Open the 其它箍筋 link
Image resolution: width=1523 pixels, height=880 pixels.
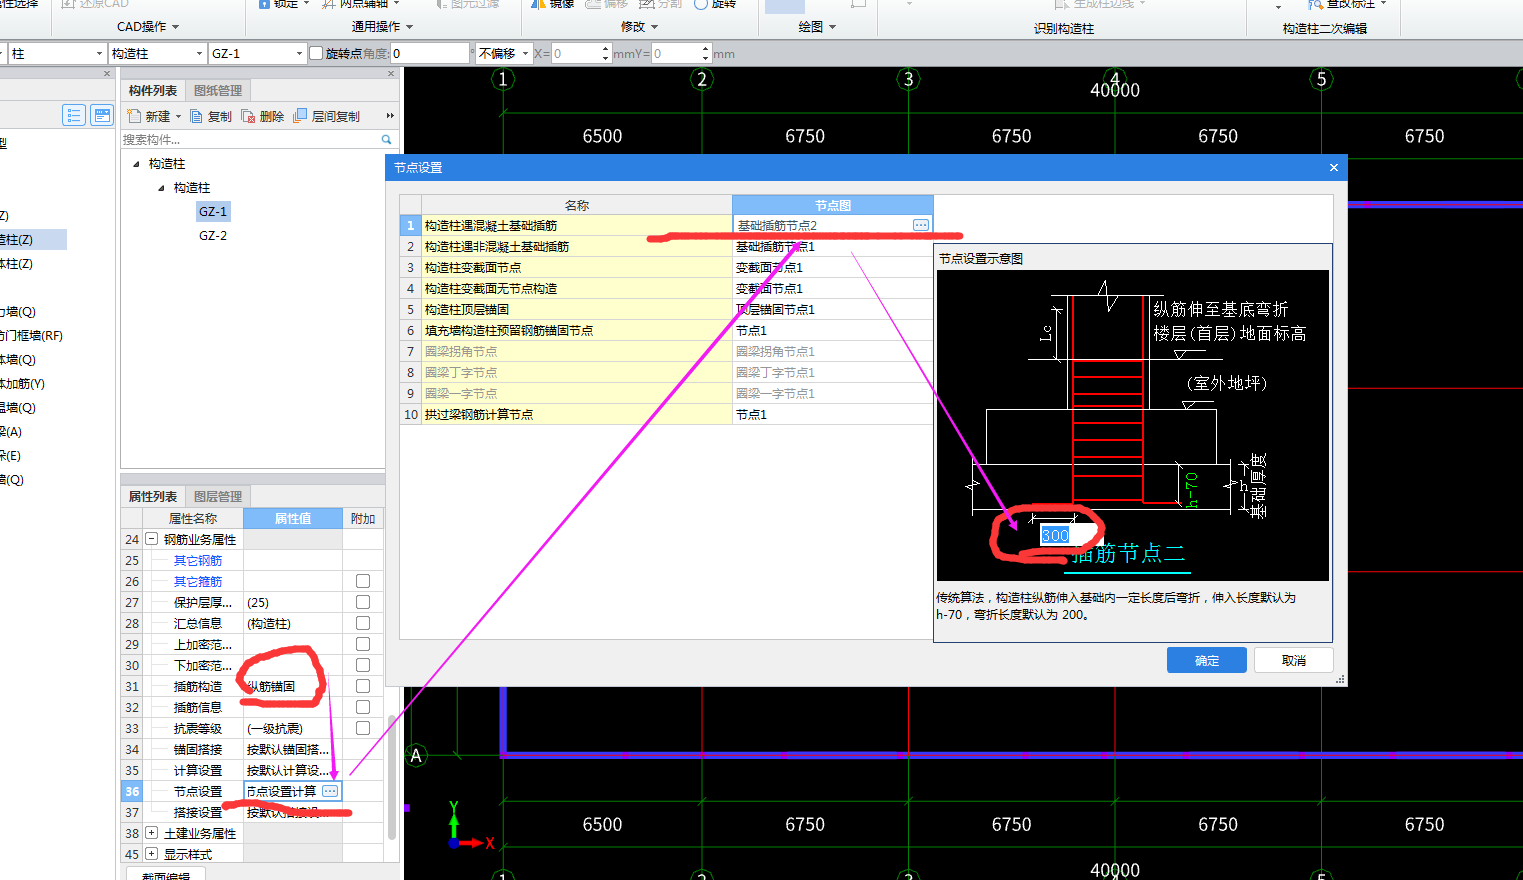point(198,581)
